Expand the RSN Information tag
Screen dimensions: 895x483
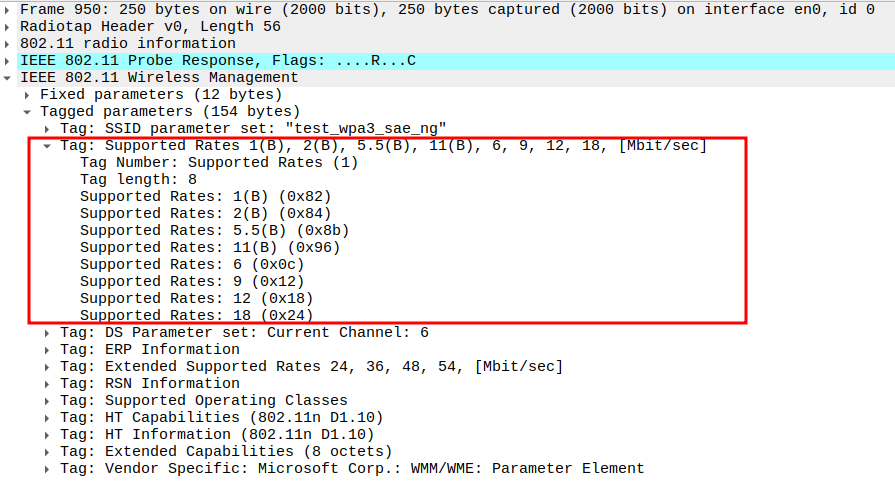(x=48, y=383)
